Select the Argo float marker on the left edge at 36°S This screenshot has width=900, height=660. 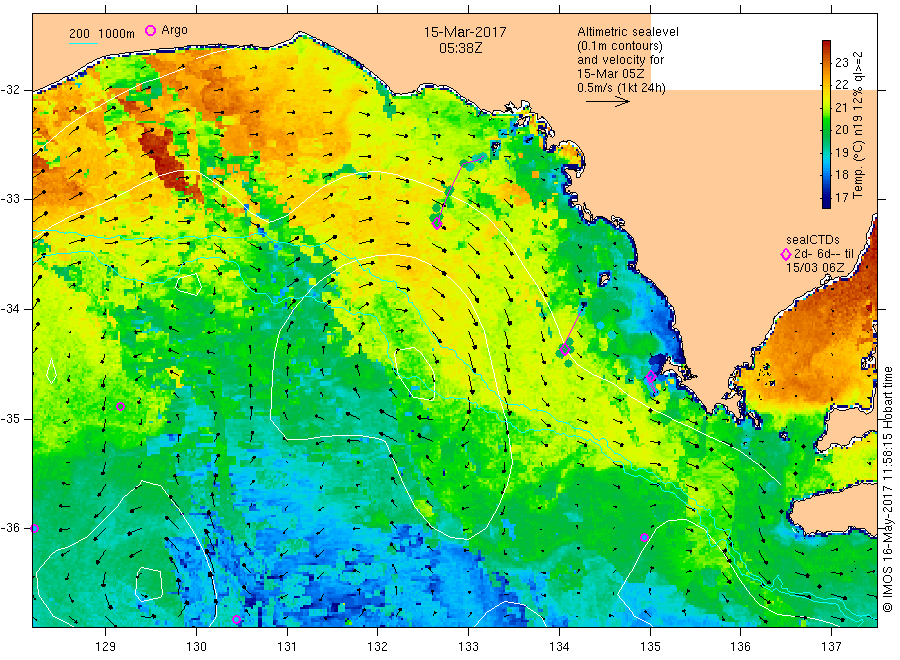34,529
